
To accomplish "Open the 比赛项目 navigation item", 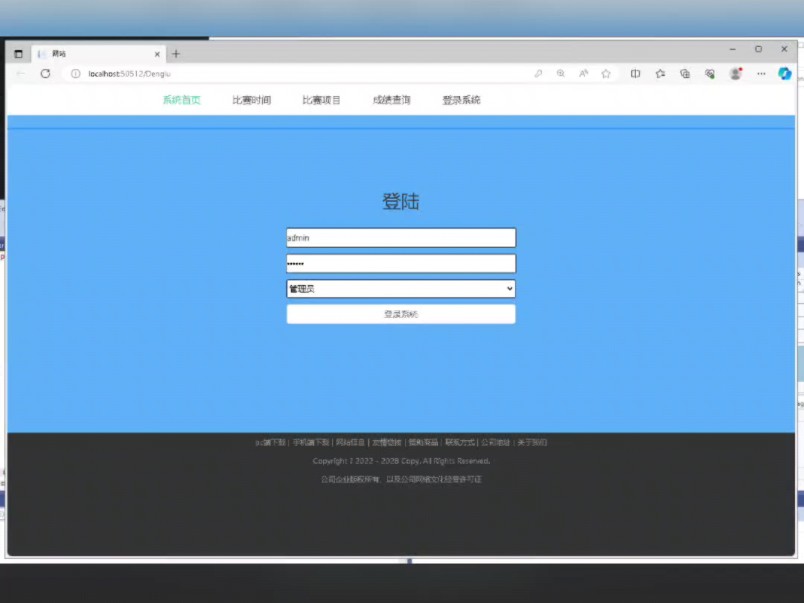I will tap(321, 100).
